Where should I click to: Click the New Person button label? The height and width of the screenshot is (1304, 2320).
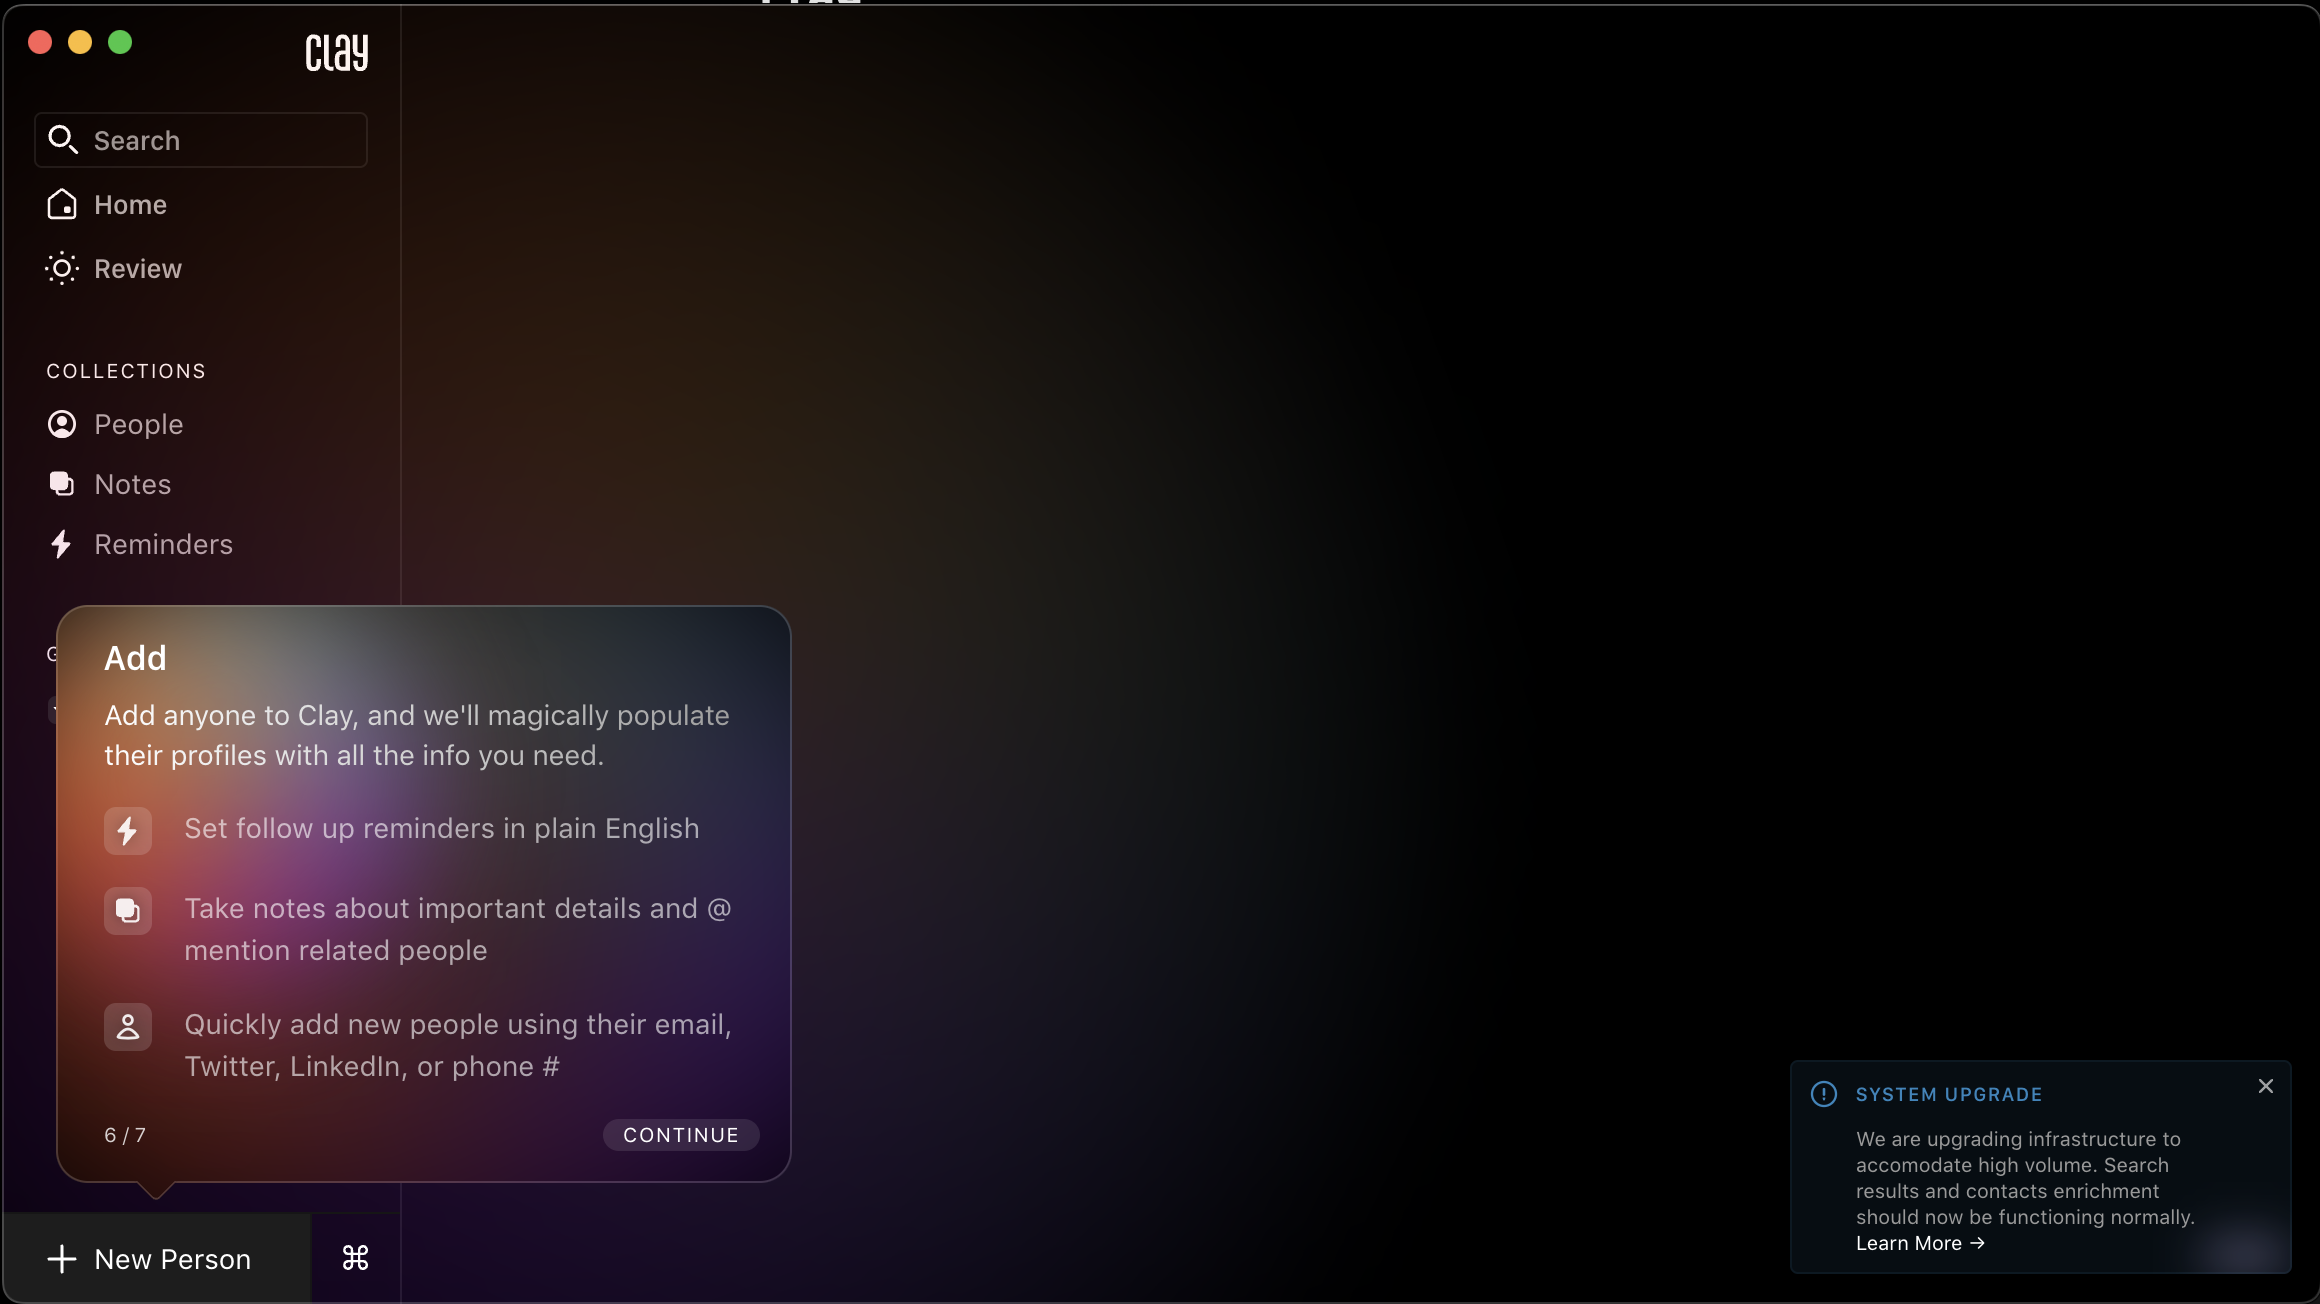[172, 1259]
